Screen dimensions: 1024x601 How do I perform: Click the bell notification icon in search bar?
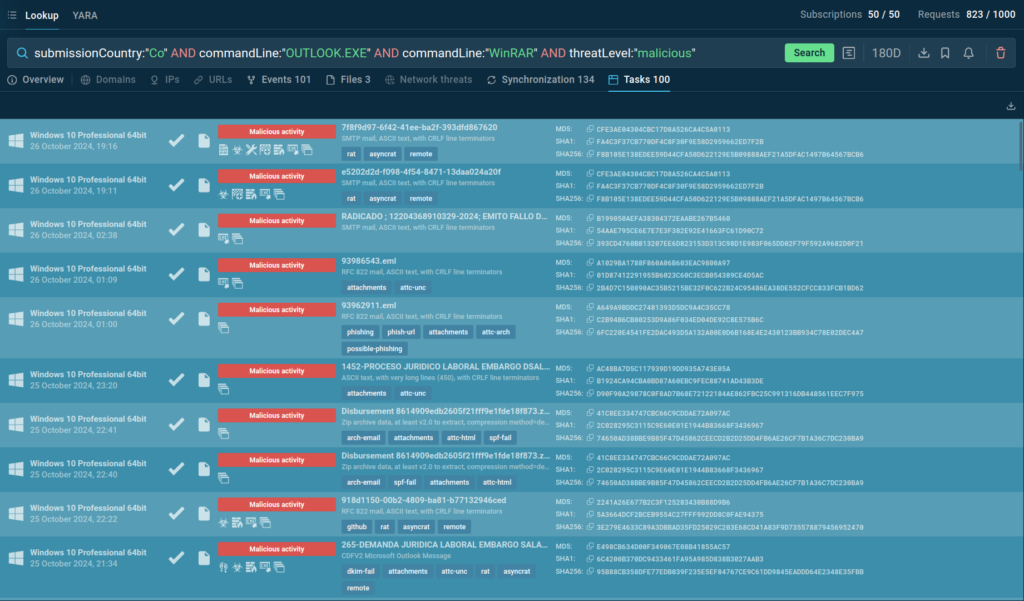pyautogui.click(x=968, y=53)
